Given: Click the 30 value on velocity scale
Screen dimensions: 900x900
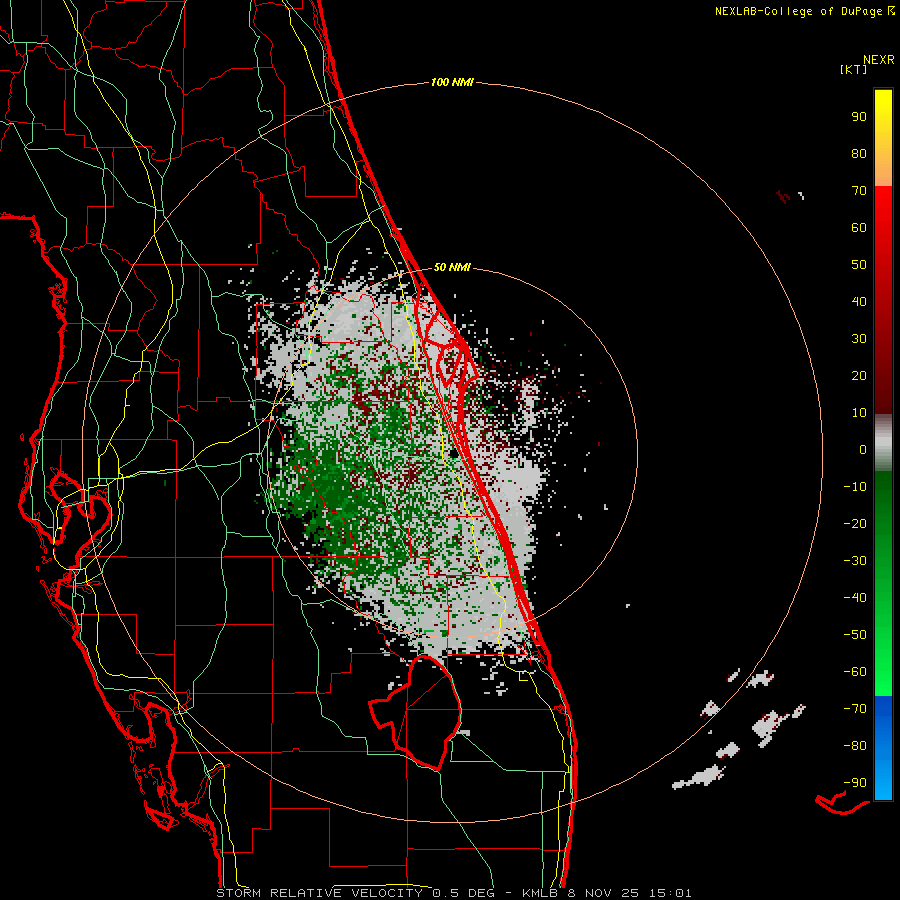Looking at the screenshot, I should pos(859,339).
